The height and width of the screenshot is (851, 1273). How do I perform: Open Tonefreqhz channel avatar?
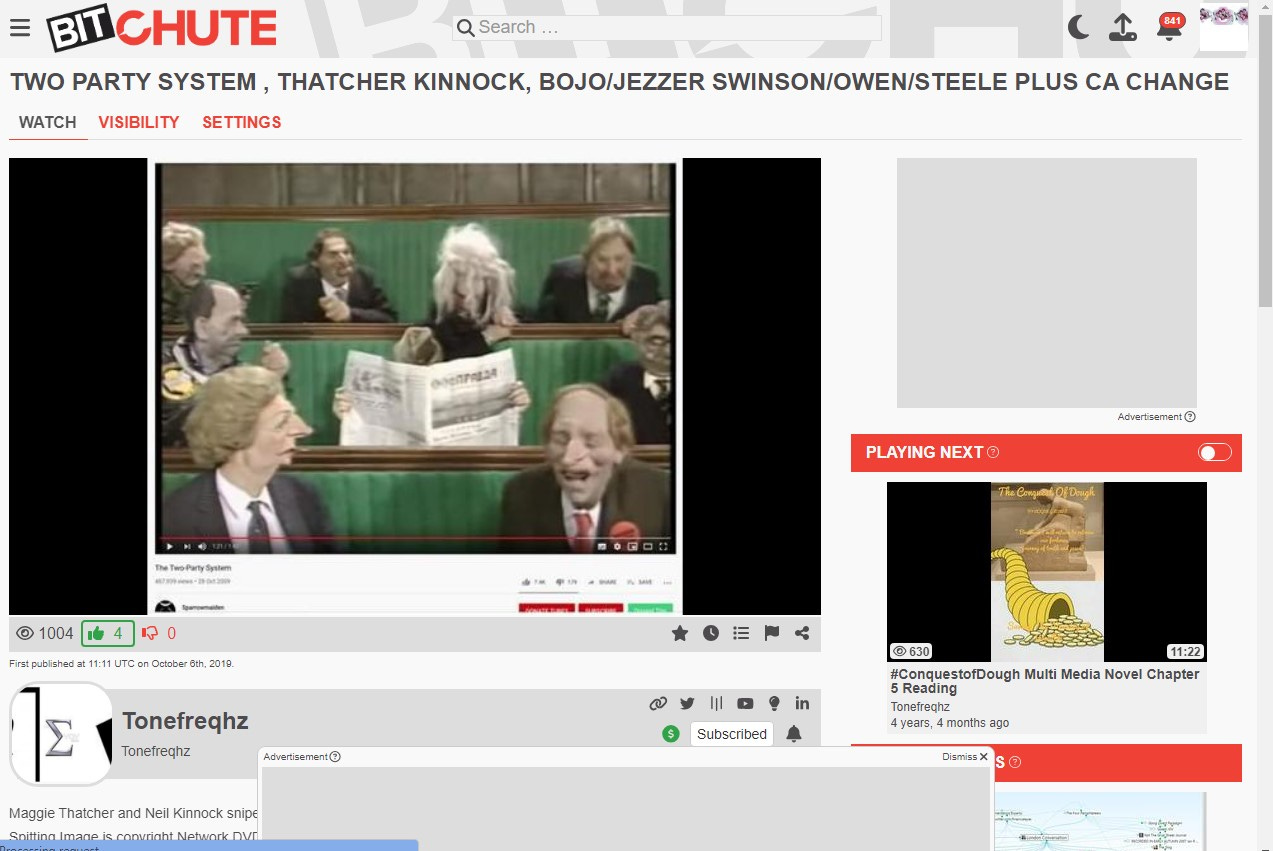pyautogui.click(x=61, y=734)
